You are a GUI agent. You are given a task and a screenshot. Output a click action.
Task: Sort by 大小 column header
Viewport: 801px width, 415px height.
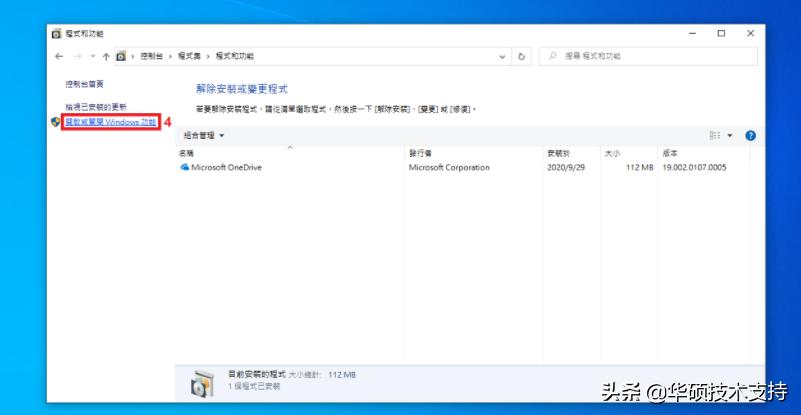coord(612,153)
